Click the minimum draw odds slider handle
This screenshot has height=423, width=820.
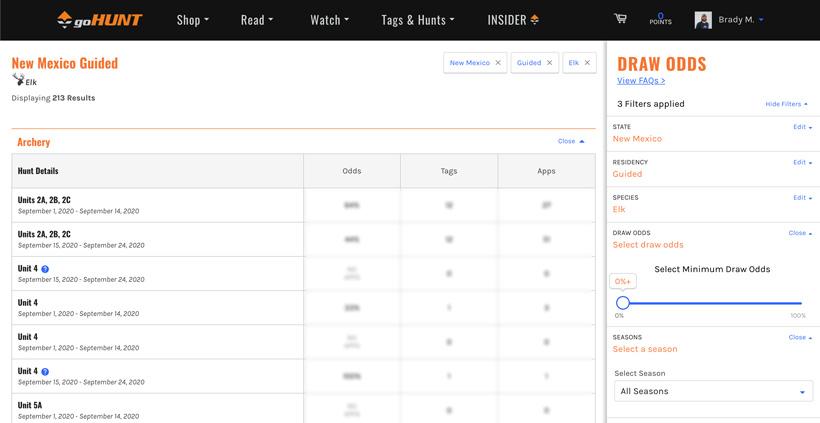pos(623,303)
